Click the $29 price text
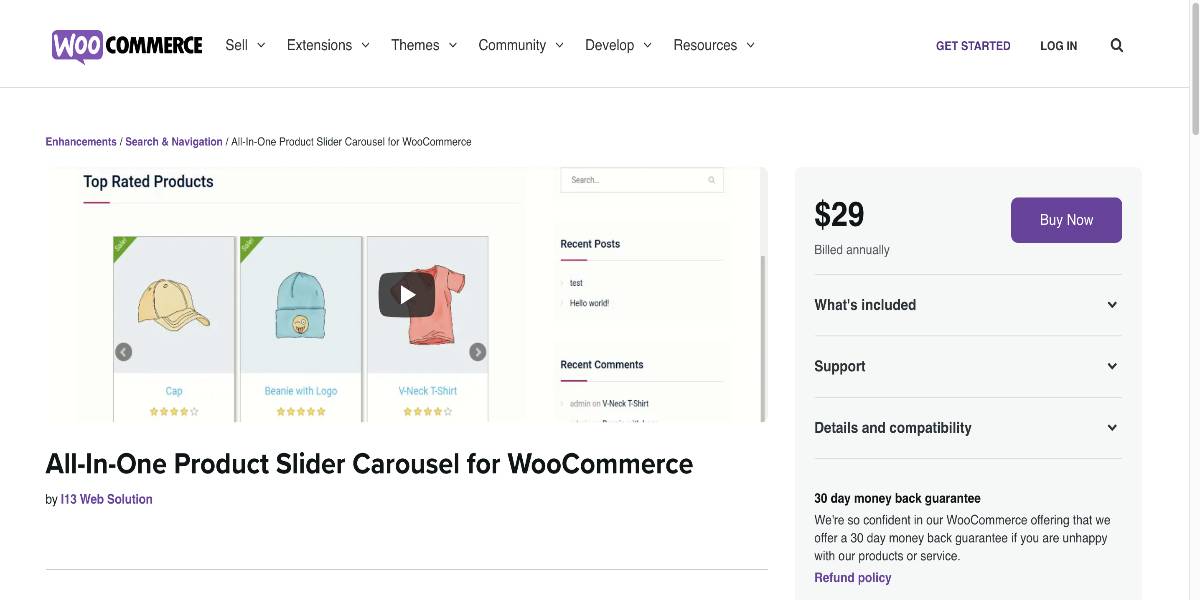Screen dimensions: 1200x600 [839, 215]
